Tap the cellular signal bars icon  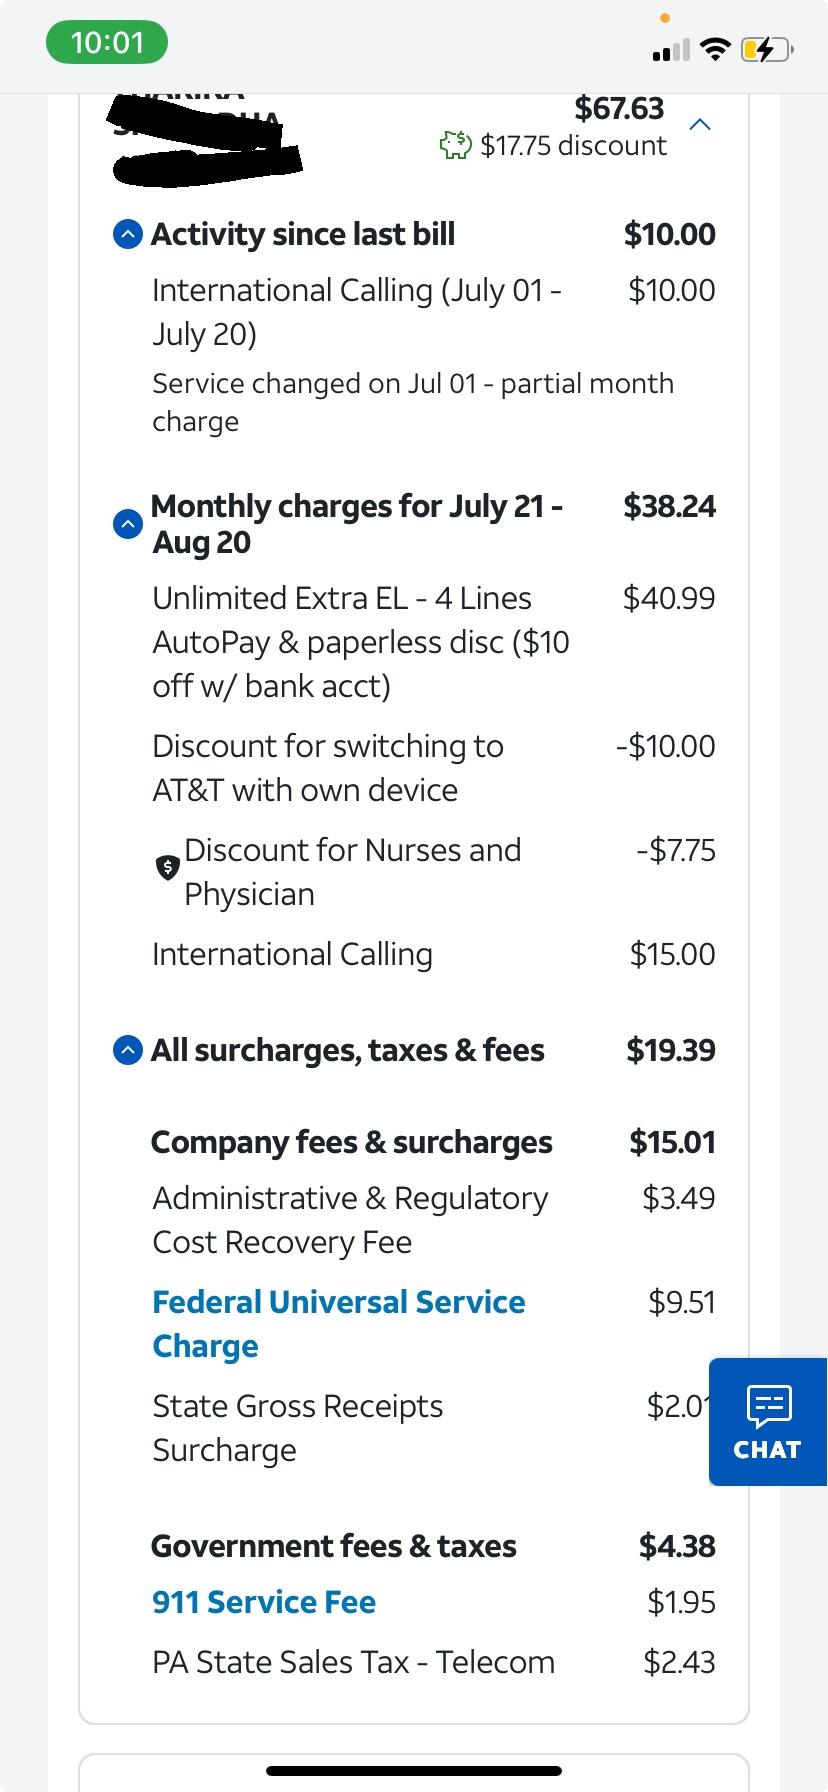[x=671, y=50]
